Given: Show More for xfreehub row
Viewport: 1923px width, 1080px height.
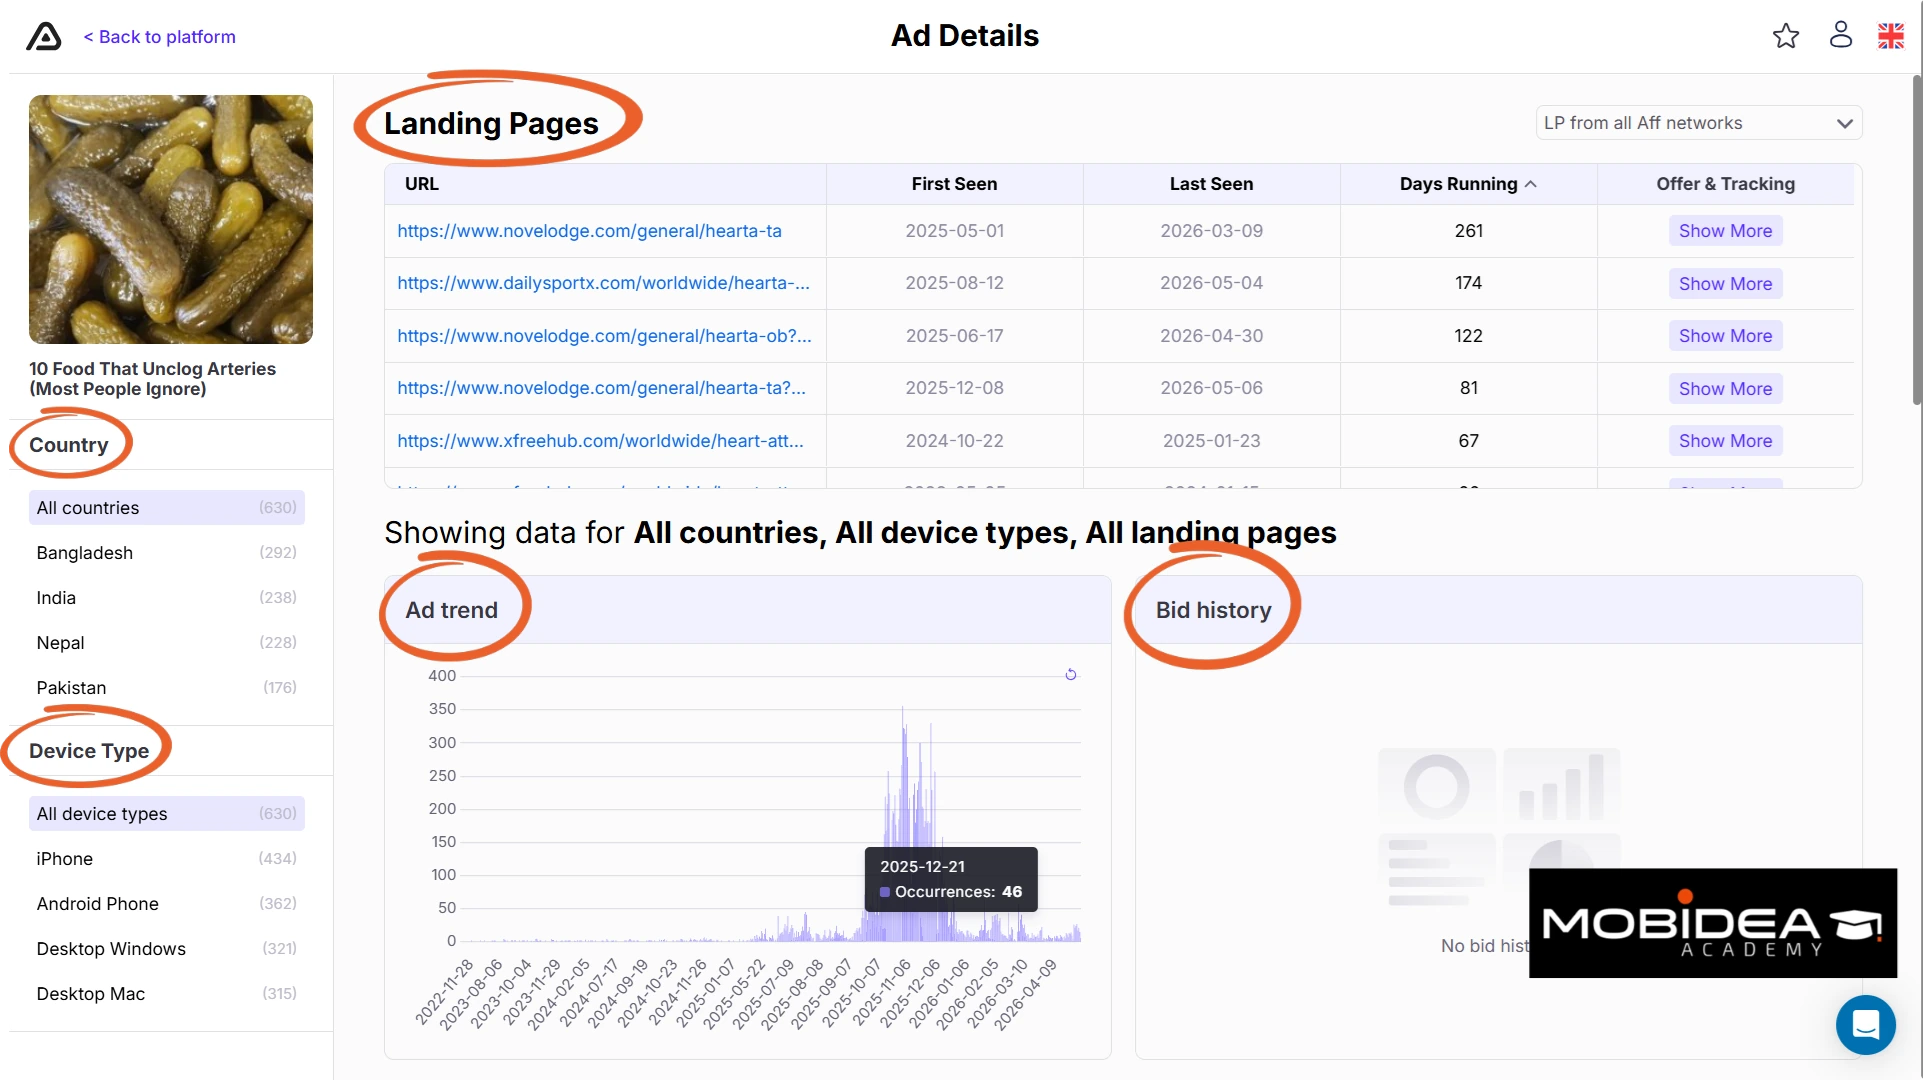Looking at the screenshot, I should pos(1724,440).
